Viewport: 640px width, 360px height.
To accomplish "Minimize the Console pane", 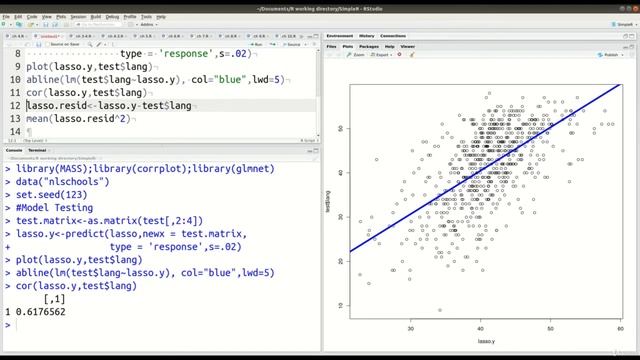I will click(309, 151).
